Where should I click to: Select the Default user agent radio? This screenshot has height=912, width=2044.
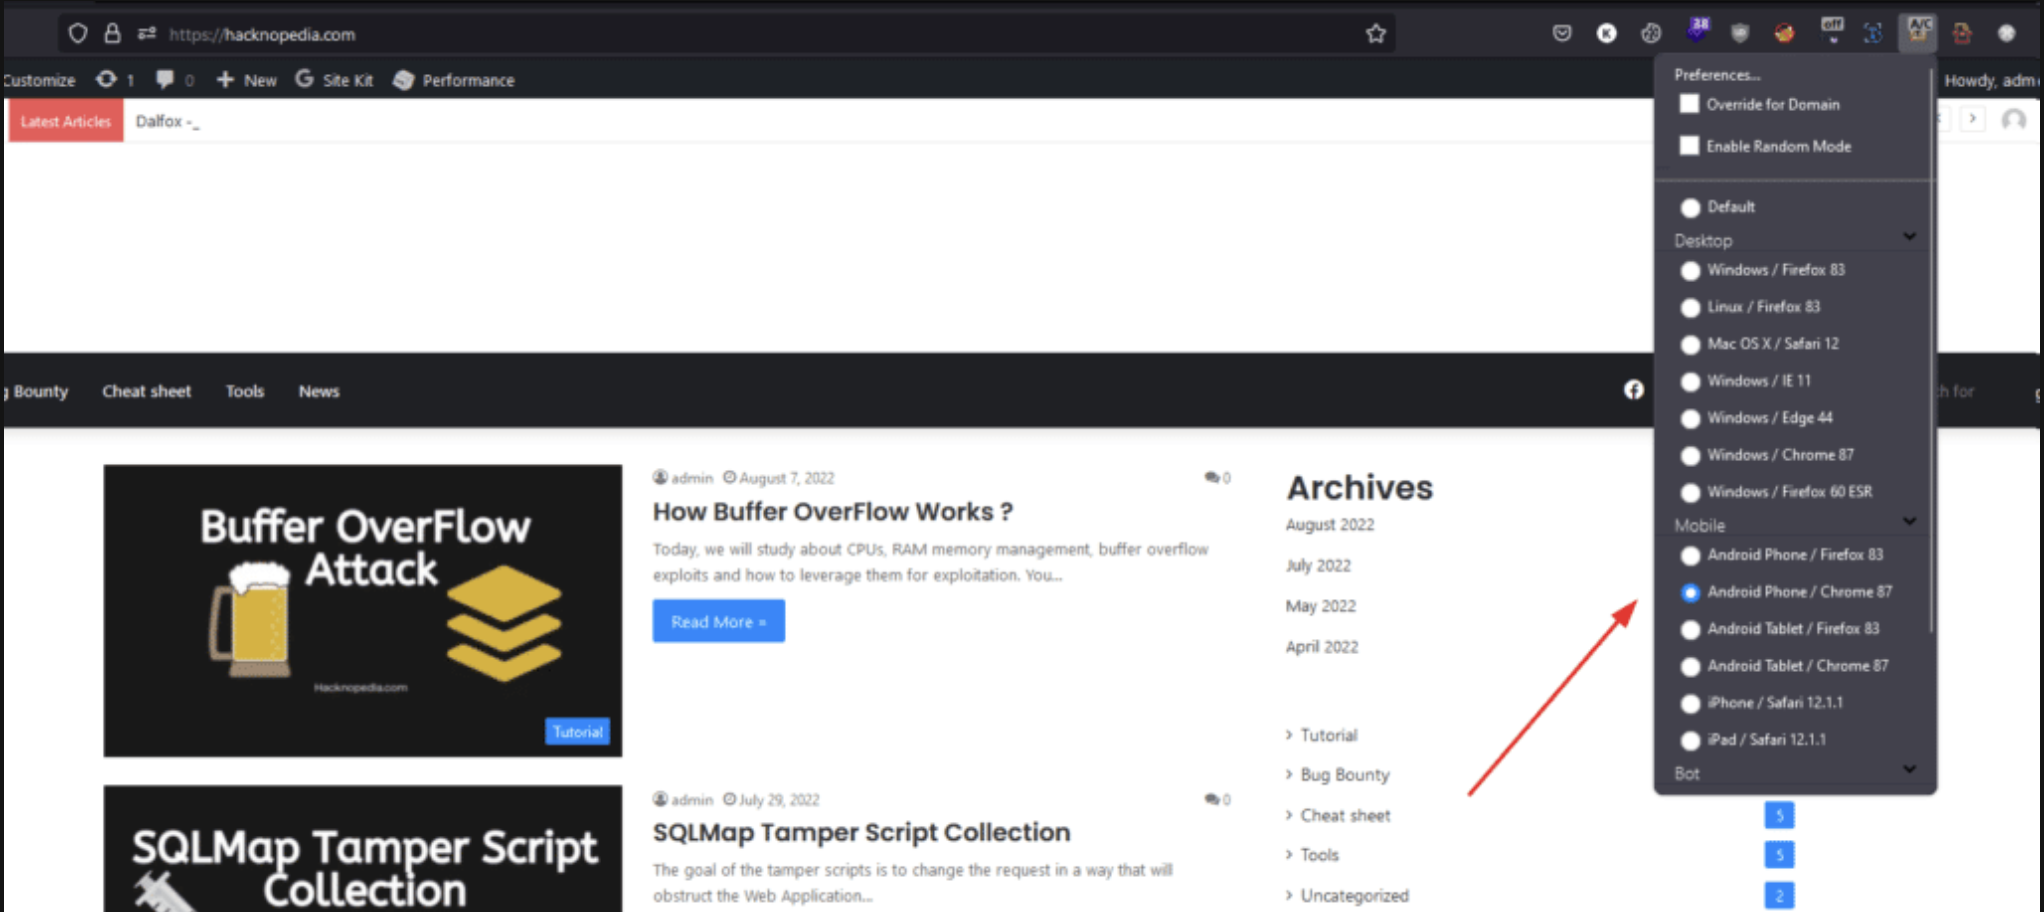pos(1690,207)
